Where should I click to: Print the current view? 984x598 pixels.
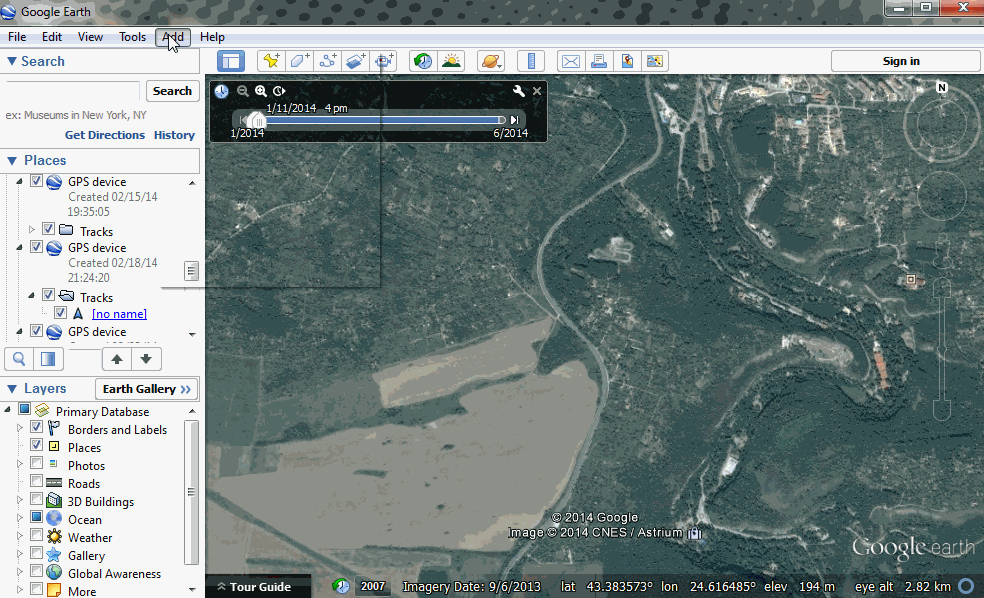[599, 61]
